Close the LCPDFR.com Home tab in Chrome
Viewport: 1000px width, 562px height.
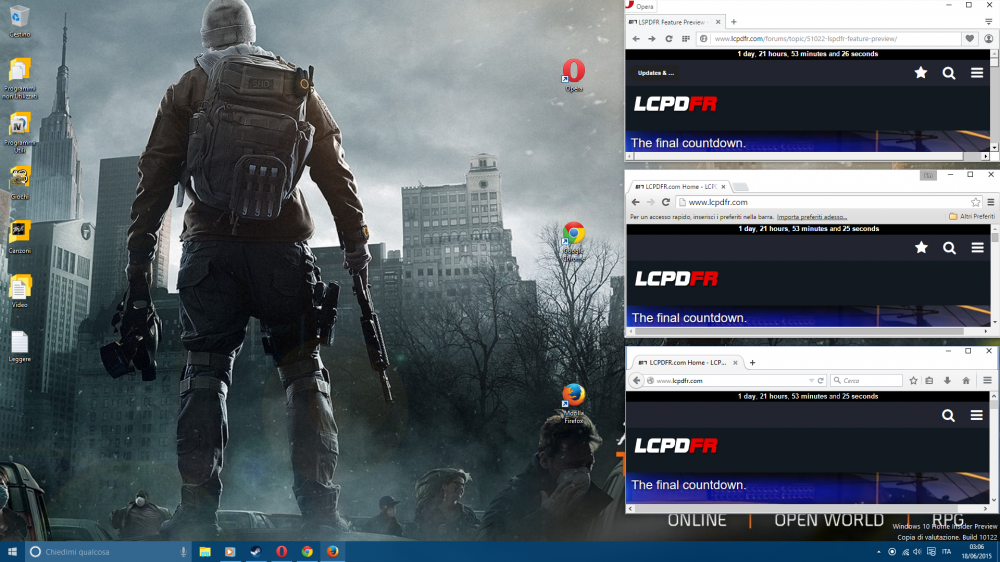pyautogui.click(x=723, y=187)
